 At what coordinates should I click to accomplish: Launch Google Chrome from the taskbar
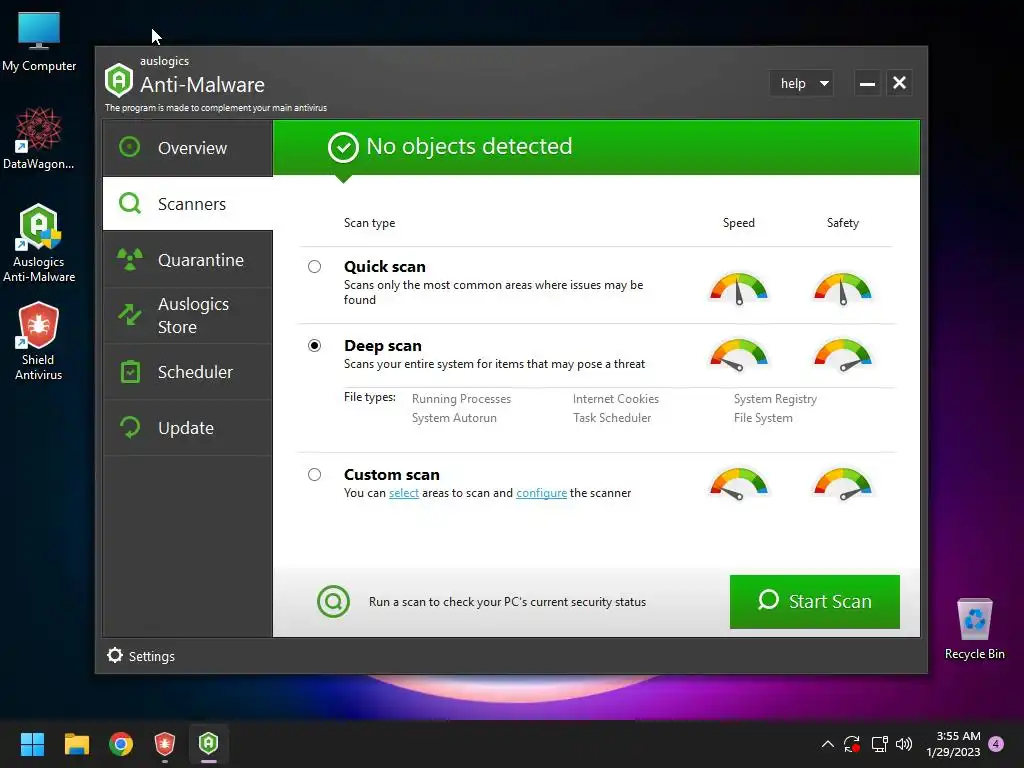[x=121, y=744]
